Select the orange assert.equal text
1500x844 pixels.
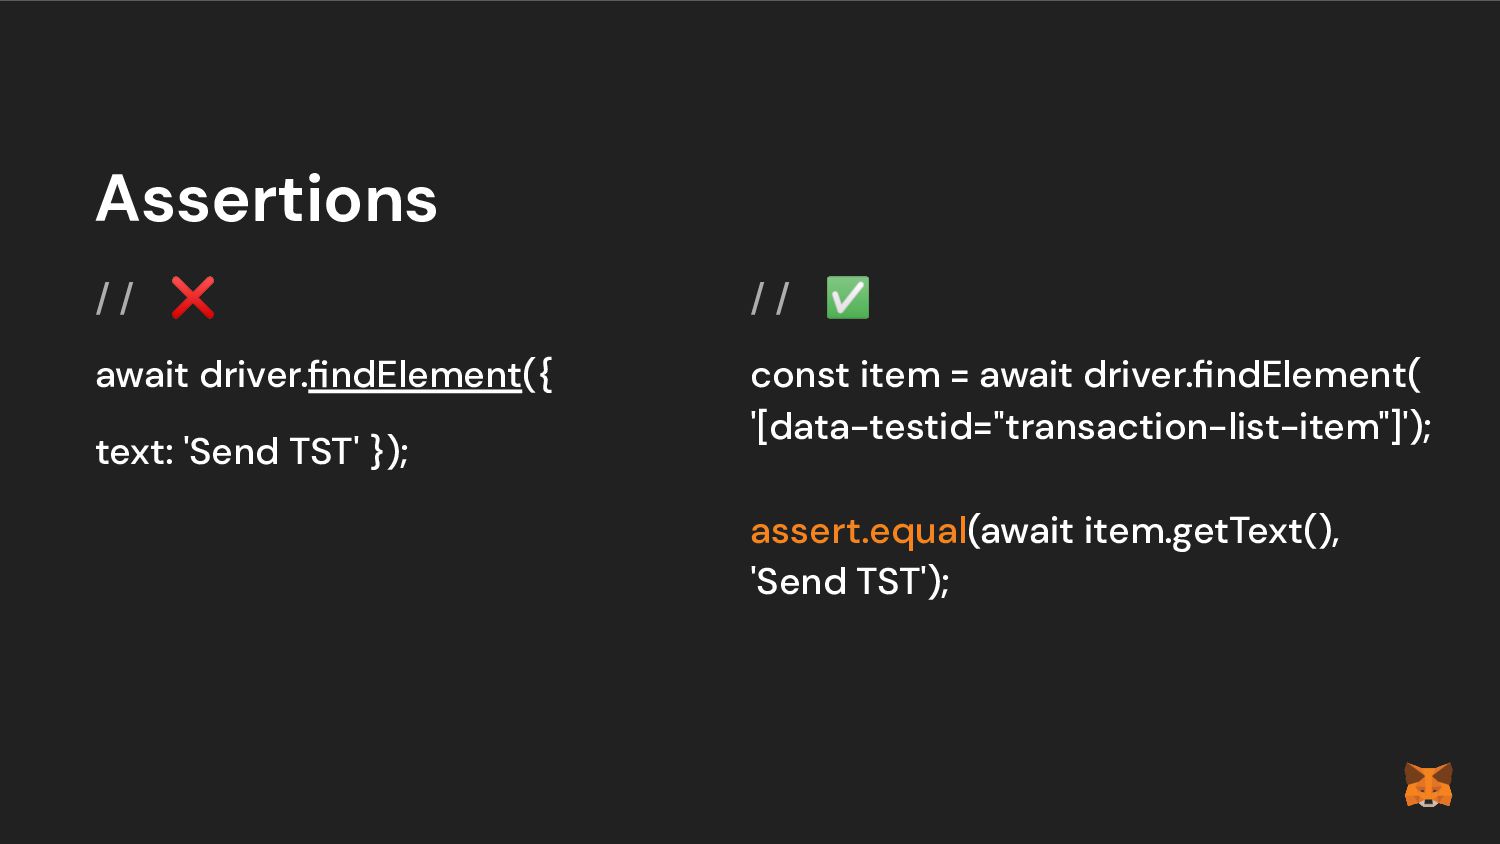pos(858,531)
